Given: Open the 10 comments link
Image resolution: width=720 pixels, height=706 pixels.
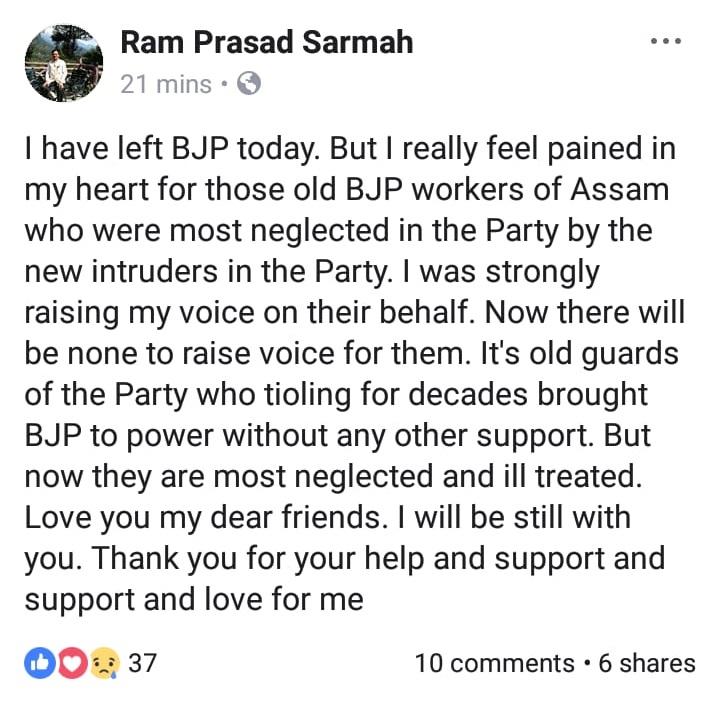Looking at the screenshot, I should click(x=495, y=663).
